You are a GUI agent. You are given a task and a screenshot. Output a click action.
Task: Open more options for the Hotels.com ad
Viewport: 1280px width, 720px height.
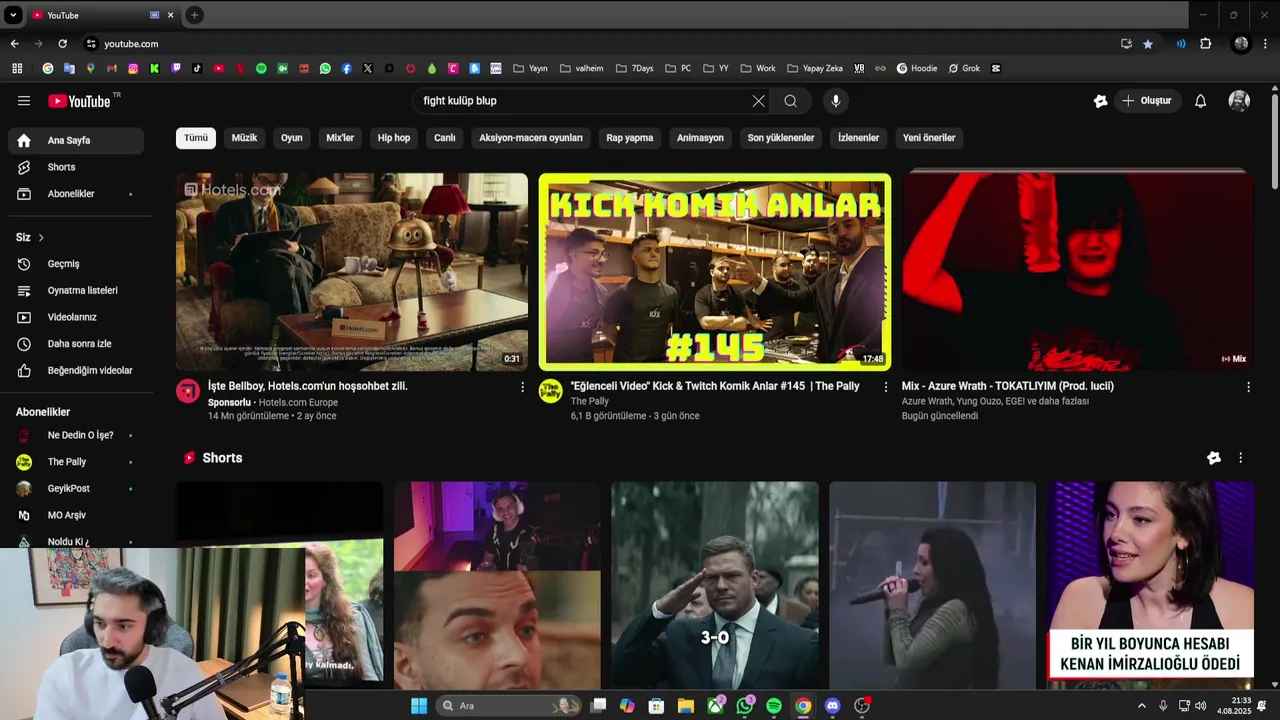tap(522, 387)
